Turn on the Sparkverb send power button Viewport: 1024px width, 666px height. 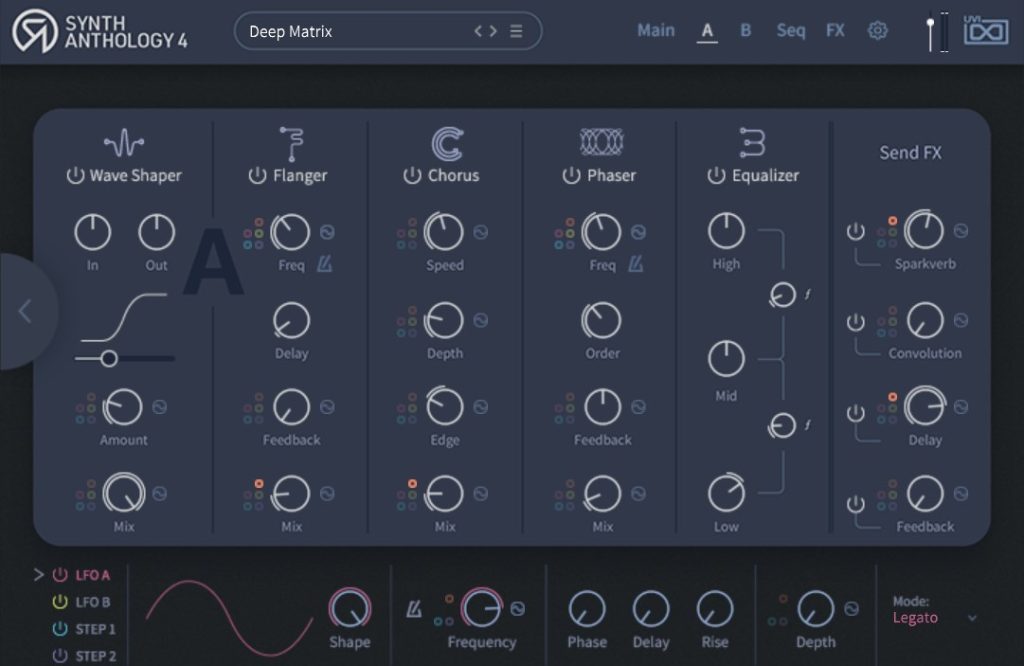(855, 232)
